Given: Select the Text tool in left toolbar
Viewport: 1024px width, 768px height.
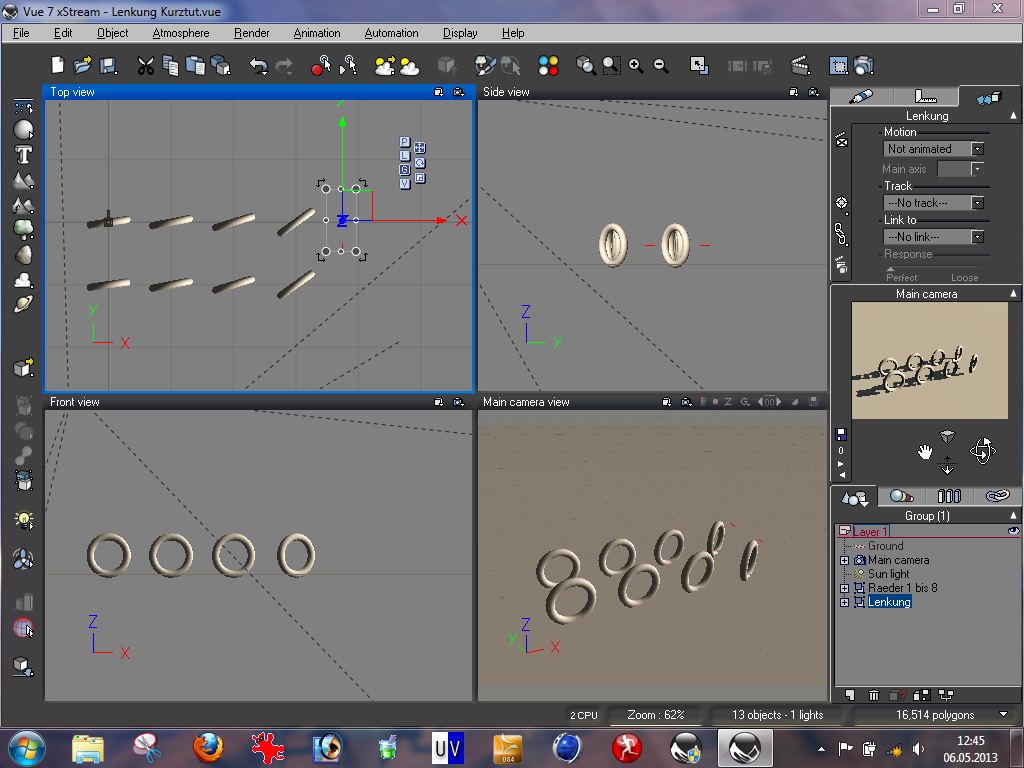Looking at the screenshot, I should click(24, 155).
